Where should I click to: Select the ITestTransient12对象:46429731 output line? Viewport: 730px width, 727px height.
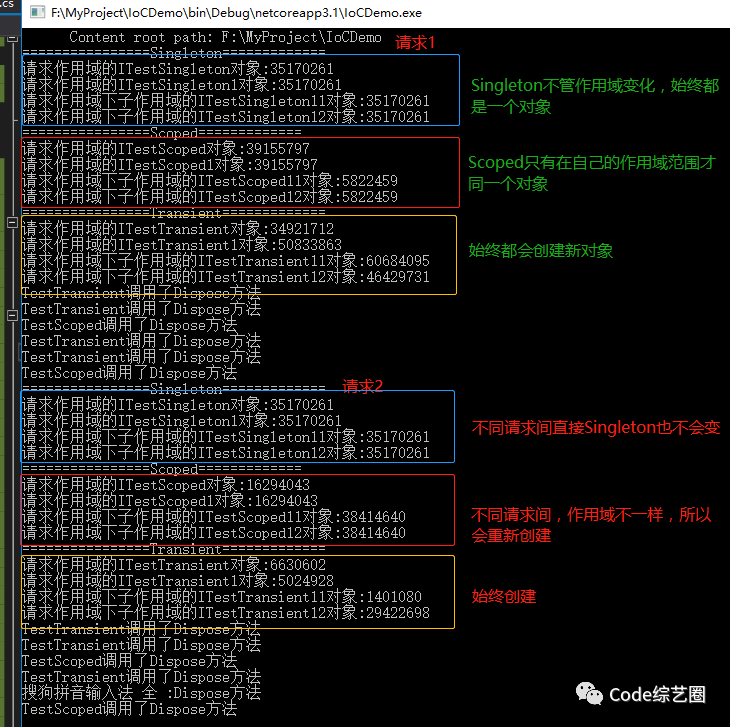[225, 276]
